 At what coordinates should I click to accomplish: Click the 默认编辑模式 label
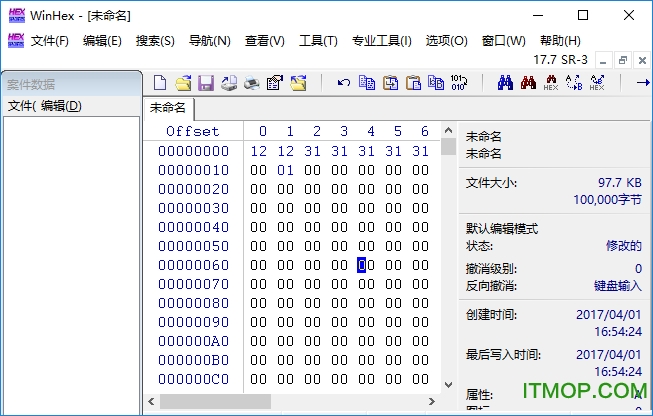(x=502, y=229)
